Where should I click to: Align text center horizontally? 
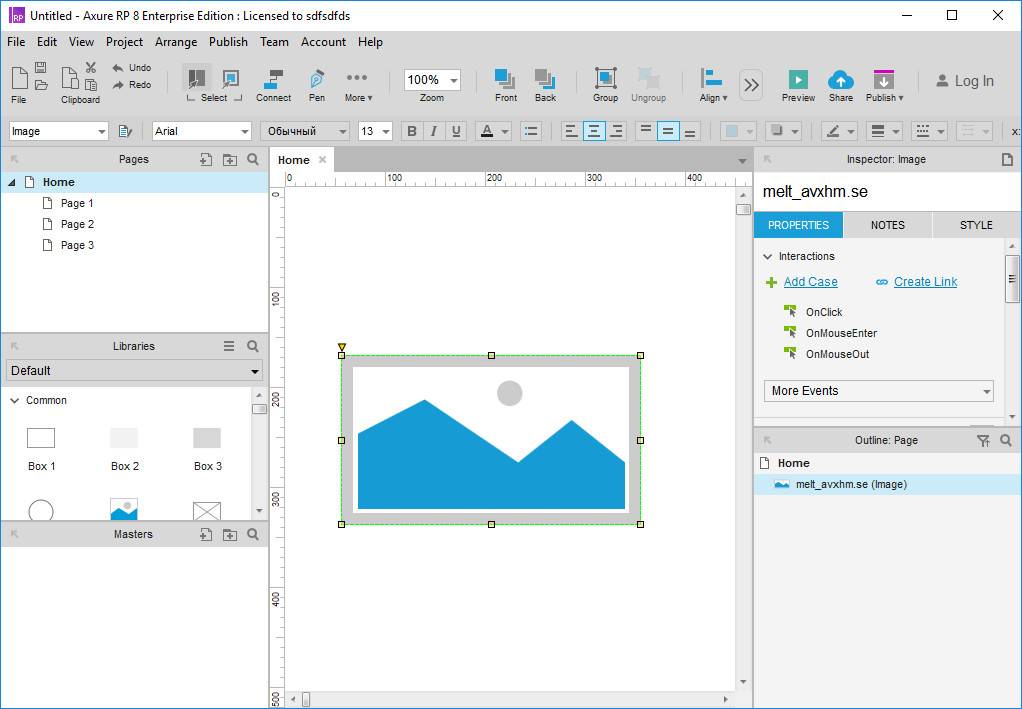point(594,131)
